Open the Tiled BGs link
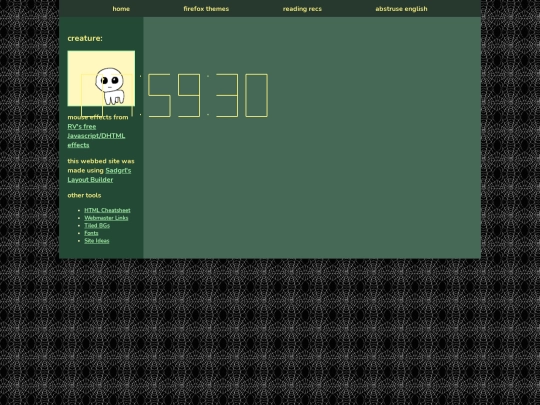This screenshot has height=405, width=540. click(97, 225)
